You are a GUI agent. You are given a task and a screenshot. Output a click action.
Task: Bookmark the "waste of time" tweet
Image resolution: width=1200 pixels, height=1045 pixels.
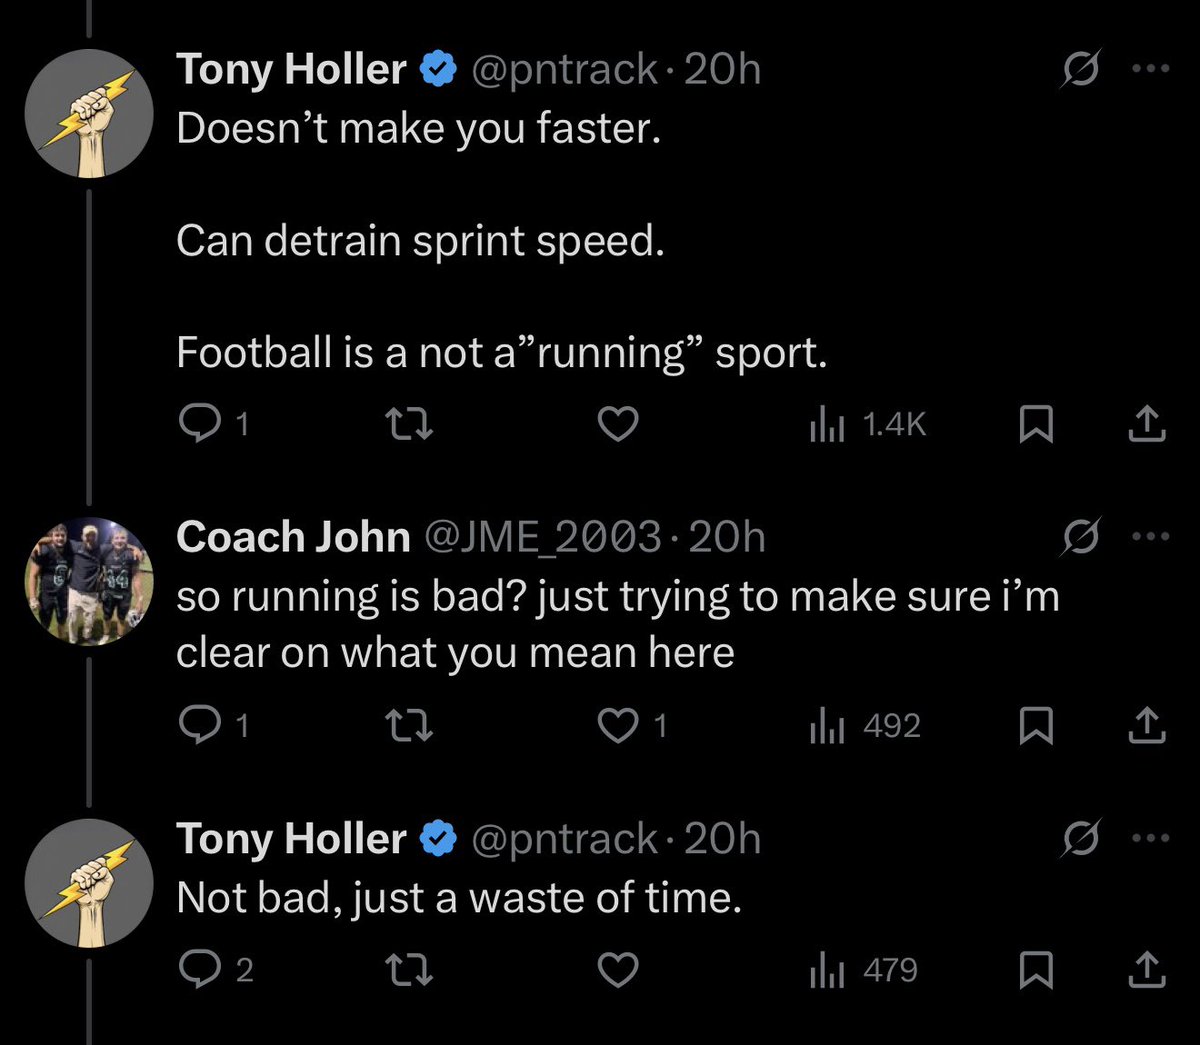[x=1036, y=970]
